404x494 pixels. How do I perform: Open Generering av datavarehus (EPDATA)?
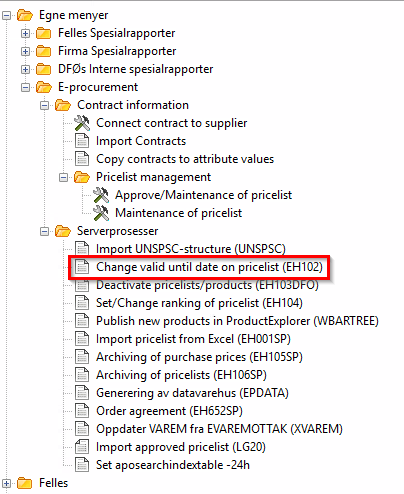point(192,393)
